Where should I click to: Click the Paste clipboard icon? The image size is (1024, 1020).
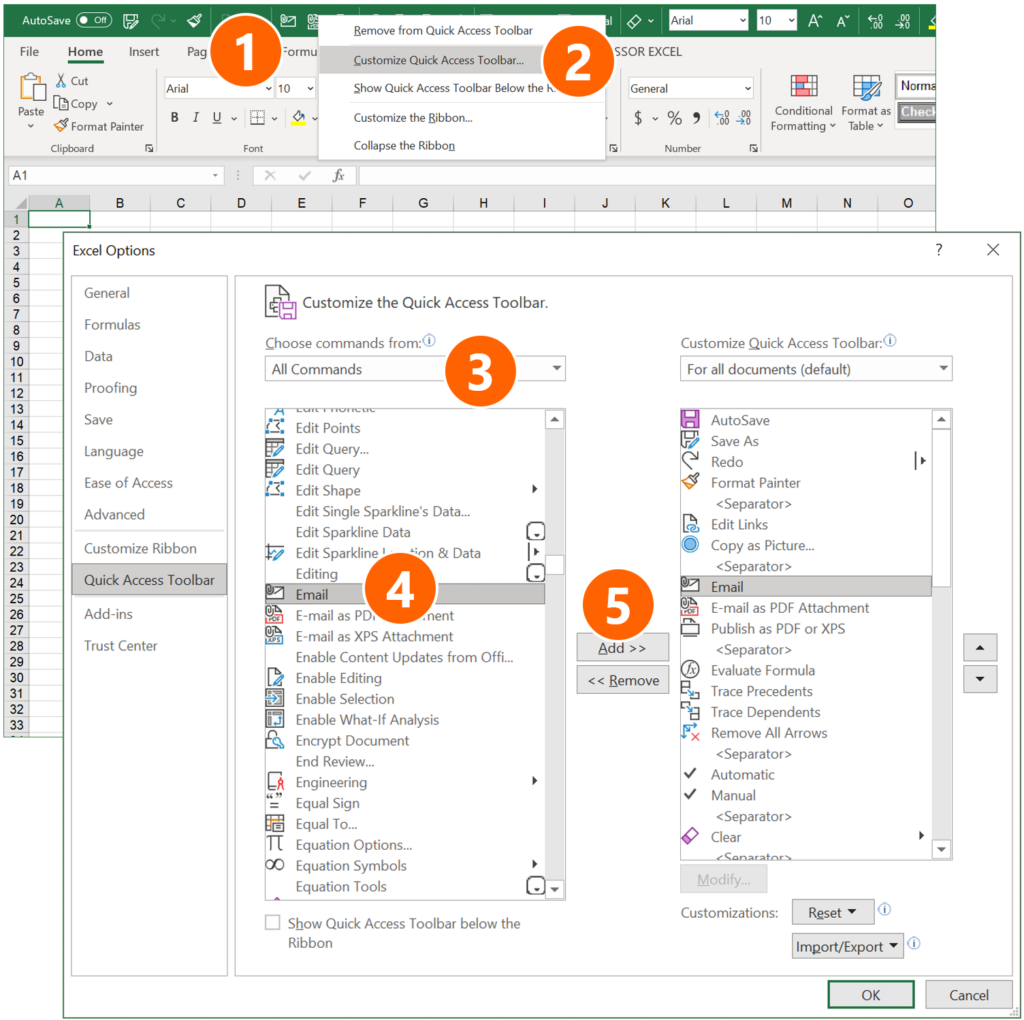coord(31,87)
